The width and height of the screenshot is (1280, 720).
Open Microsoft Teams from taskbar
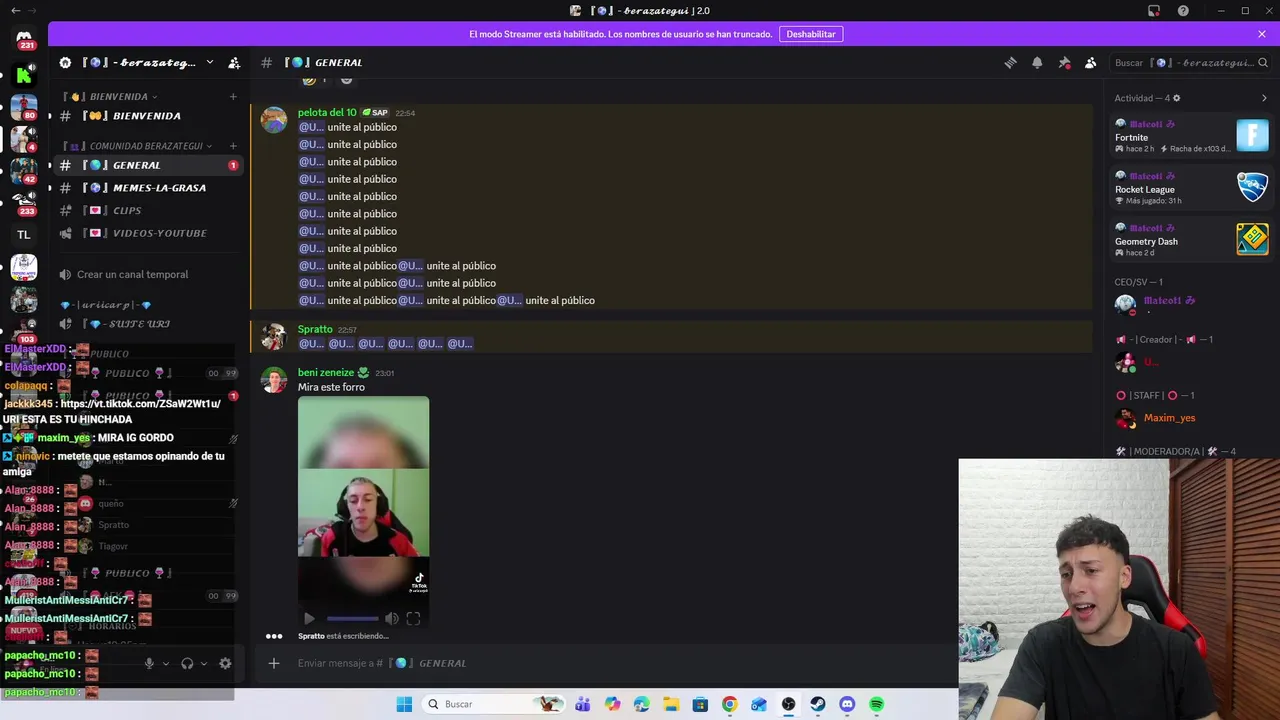coord(583,704)
